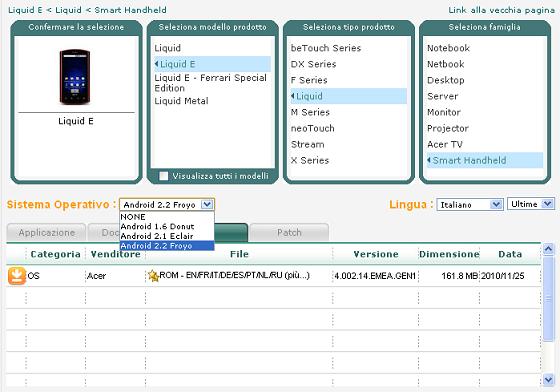560x392 pixels.
Task: Select X Series product type
Action: click(310, 160)
